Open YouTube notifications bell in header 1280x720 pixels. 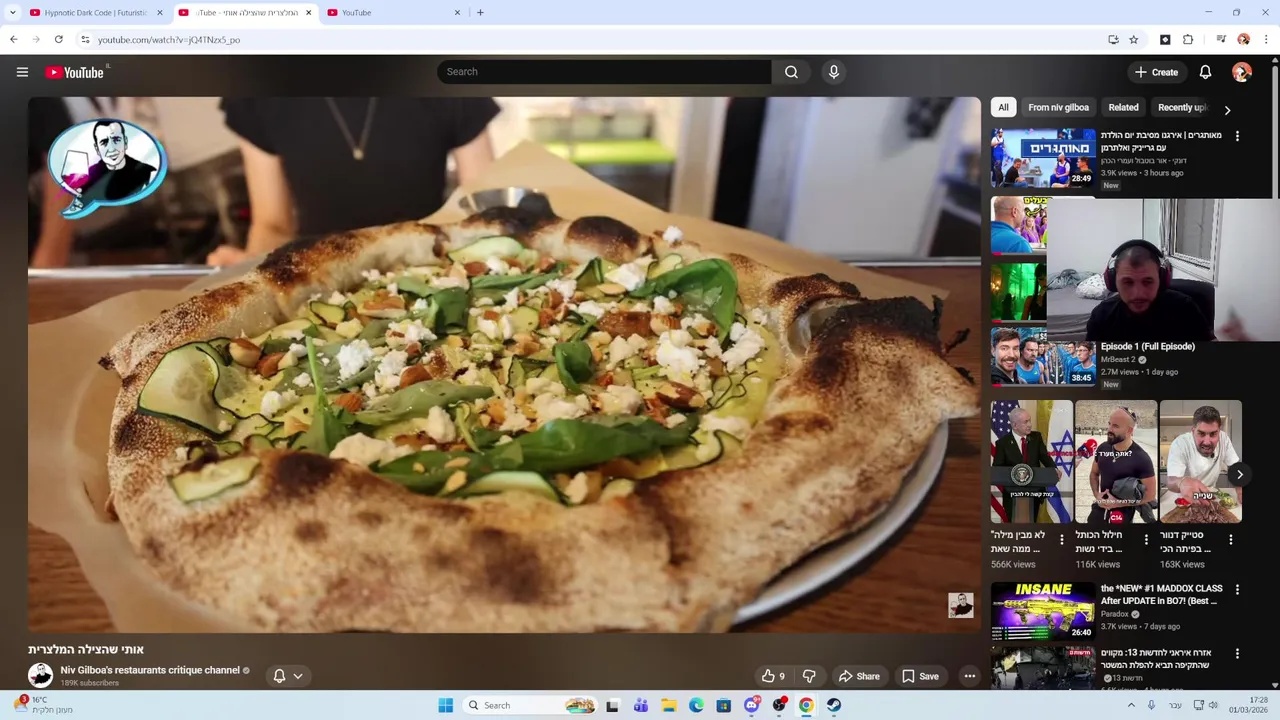[x=1205, y=72]
